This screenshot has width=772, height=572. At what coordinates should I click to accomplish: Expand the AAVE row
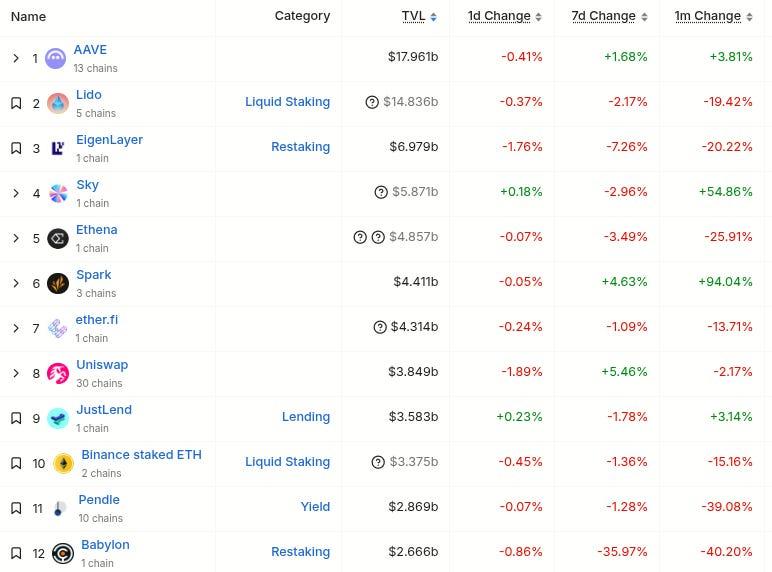point(16,58)
